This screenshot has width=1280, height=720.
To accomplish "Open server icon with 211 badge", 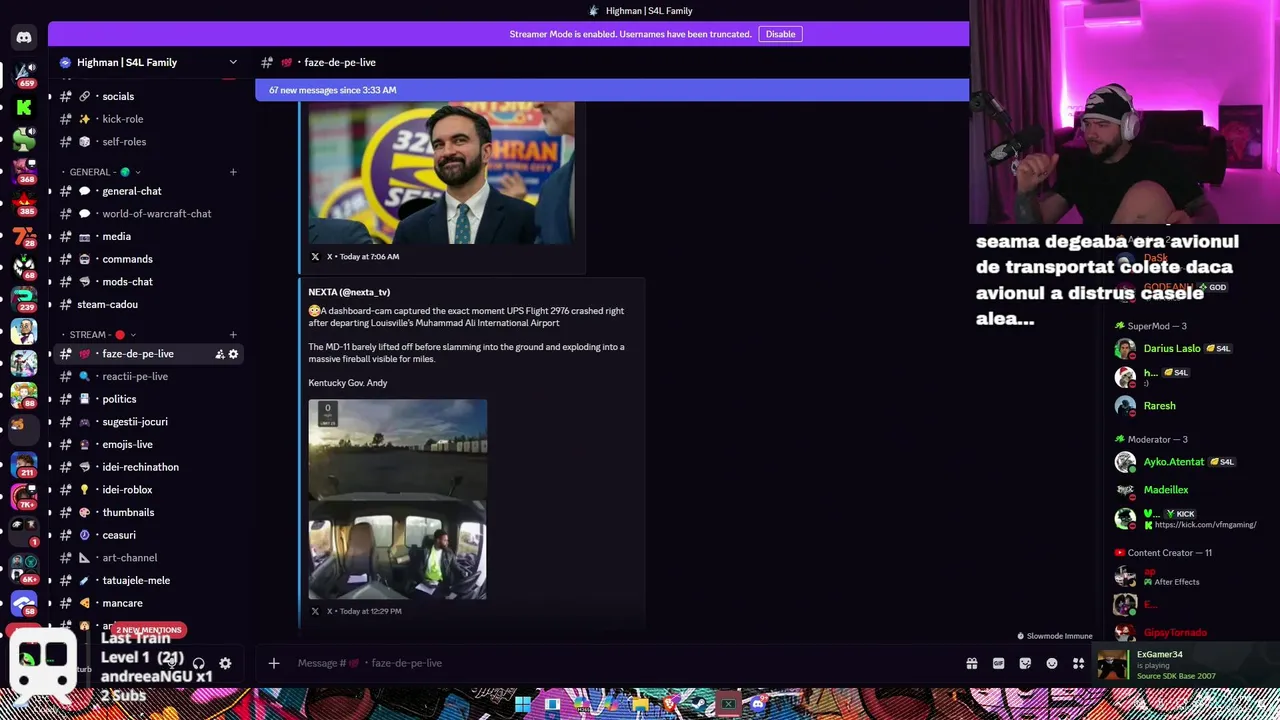I will coord(23,466).
